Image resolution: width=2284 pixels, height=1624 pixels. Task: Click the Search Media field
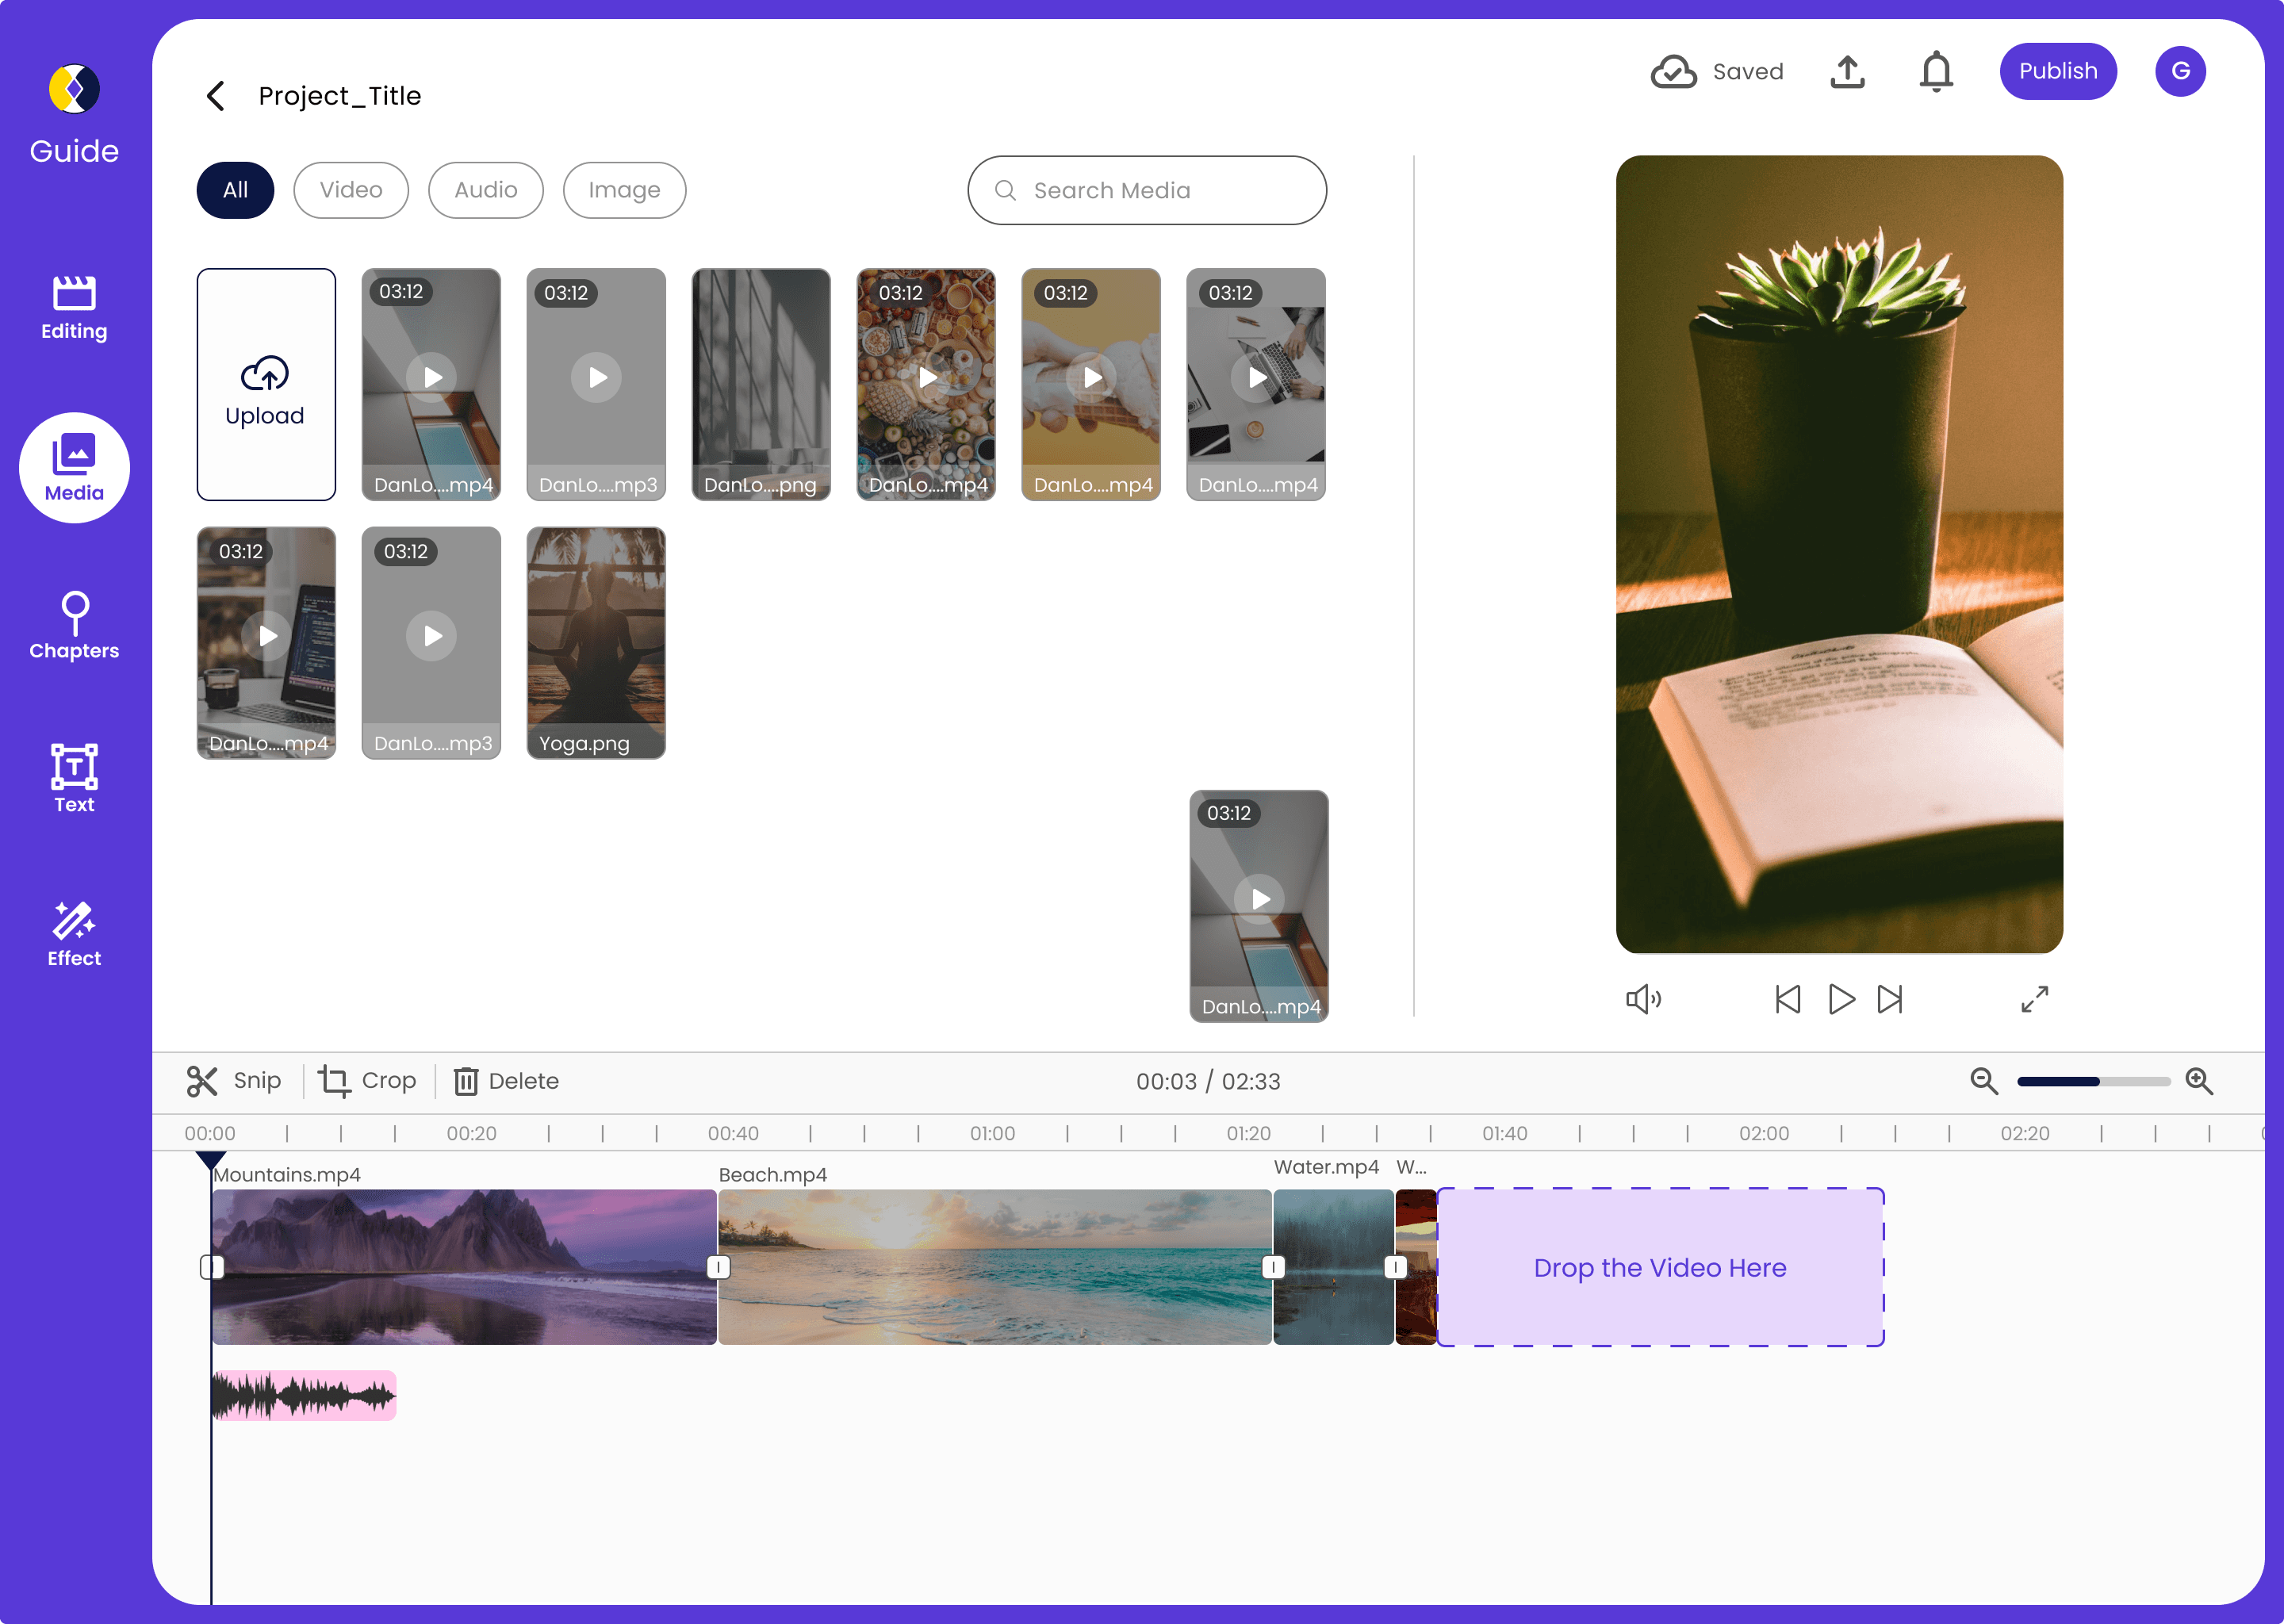[1146, 190]
